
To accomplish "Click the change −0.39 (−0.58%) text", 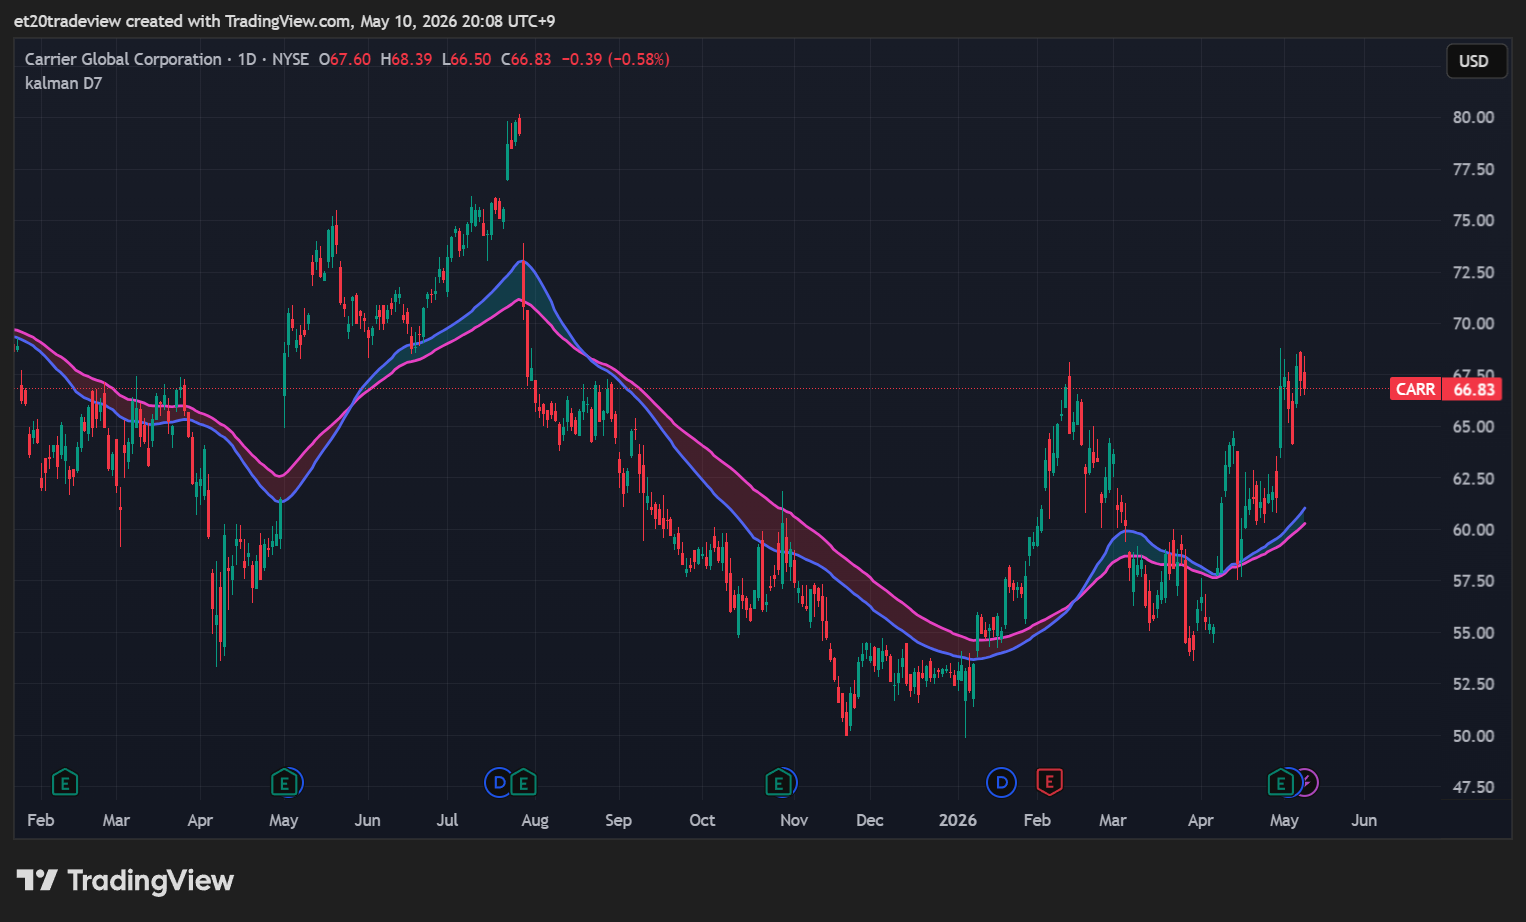I will click(x=615, y=59).
